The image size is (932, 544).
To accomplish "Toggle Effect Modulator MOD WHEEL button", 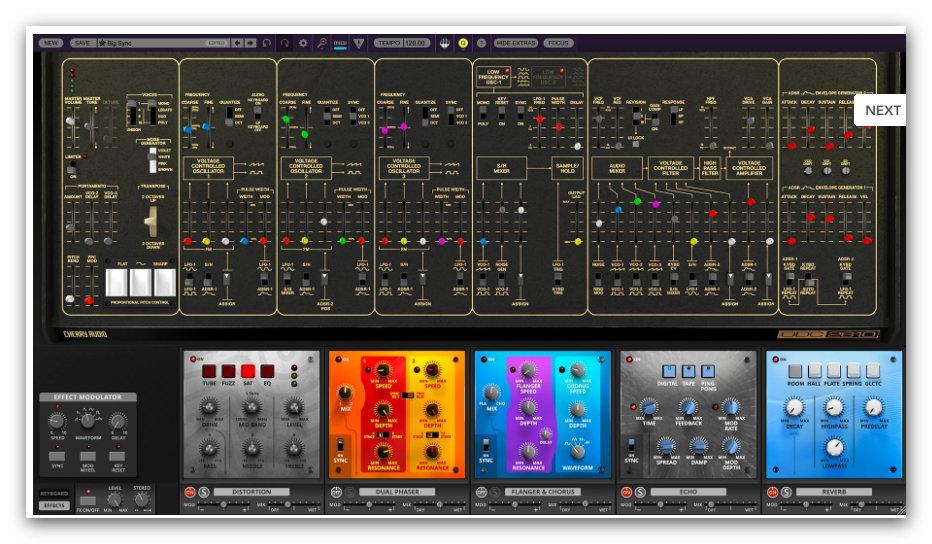I will 87,457.
